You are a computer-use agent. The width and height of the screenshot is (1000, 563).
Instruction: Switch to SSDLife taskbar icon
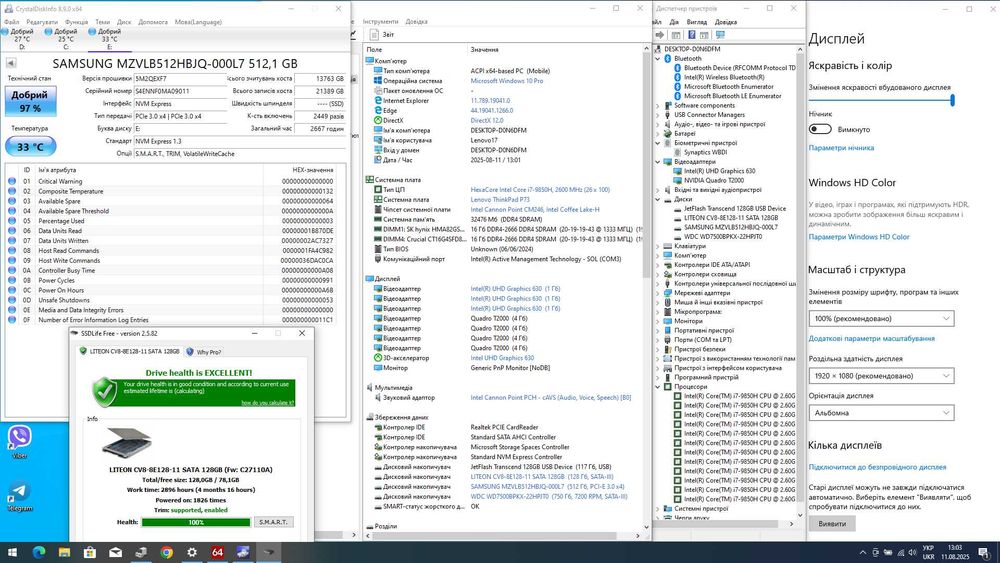tap(268, 552)
